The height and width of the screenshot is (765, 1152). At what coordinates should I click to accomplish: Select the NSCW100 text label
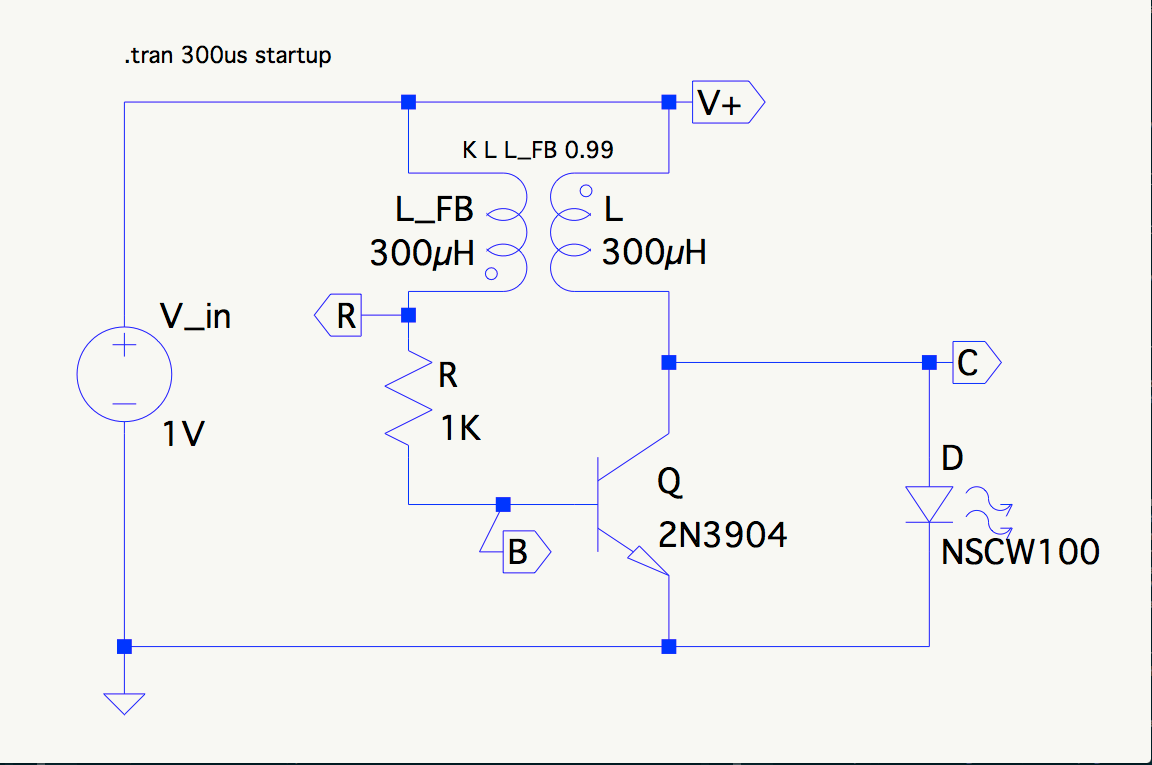pos(1020,551)
